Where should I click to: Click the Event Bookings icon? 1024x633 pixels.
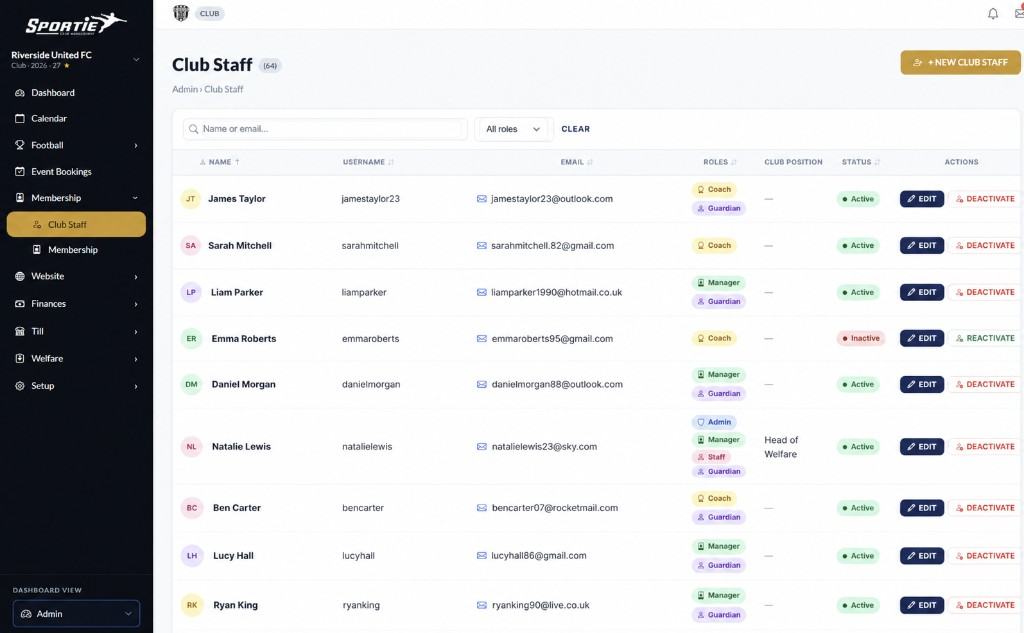point(20,171)
